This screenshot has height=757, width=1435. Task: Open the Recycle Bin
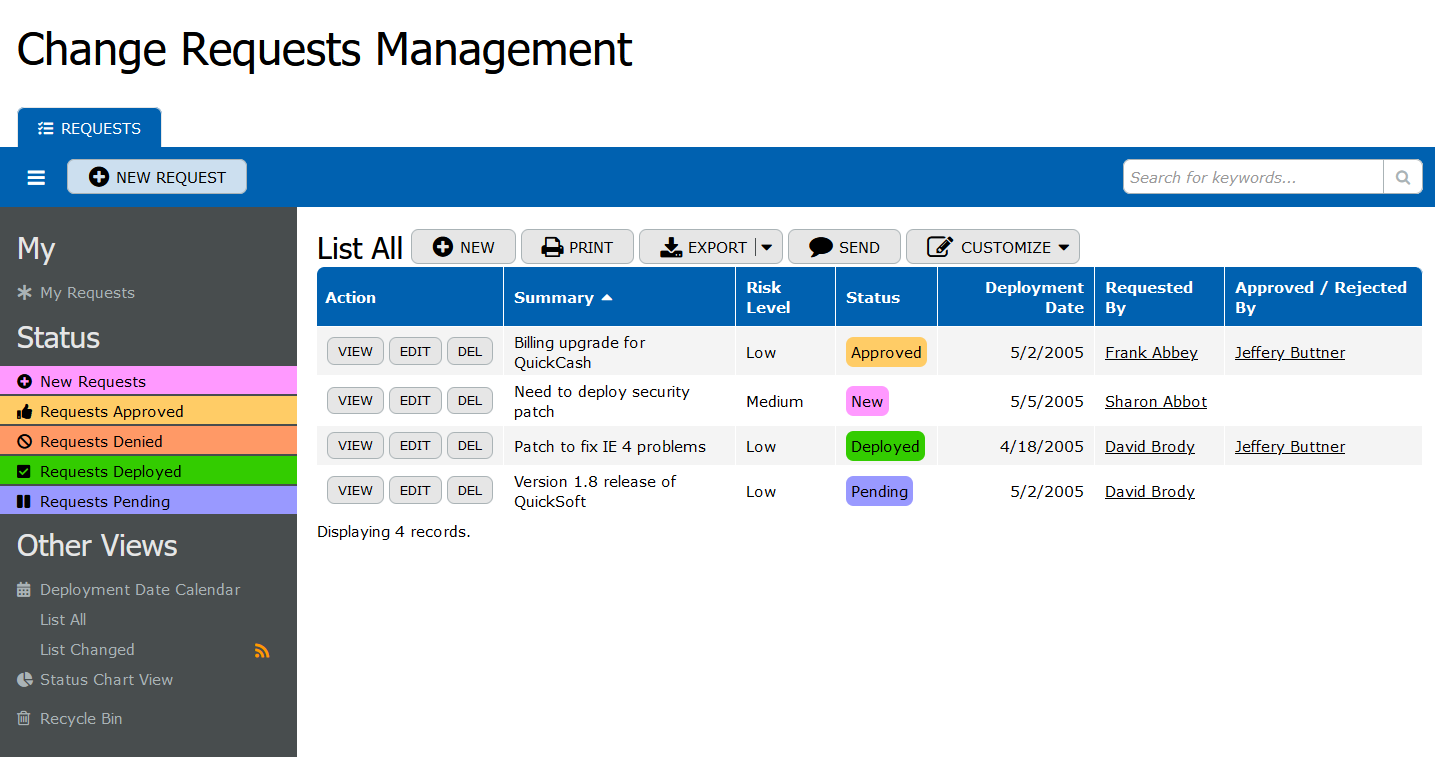[80, 719]
